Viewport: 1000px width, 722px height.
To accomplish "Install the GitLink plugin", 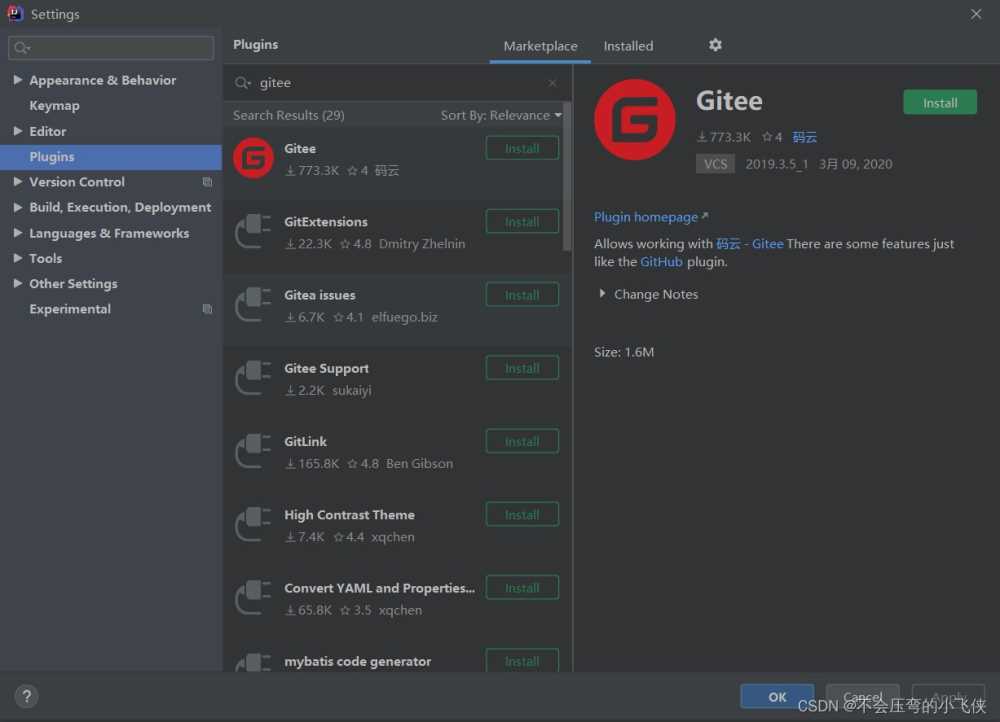I will [522, 441].
